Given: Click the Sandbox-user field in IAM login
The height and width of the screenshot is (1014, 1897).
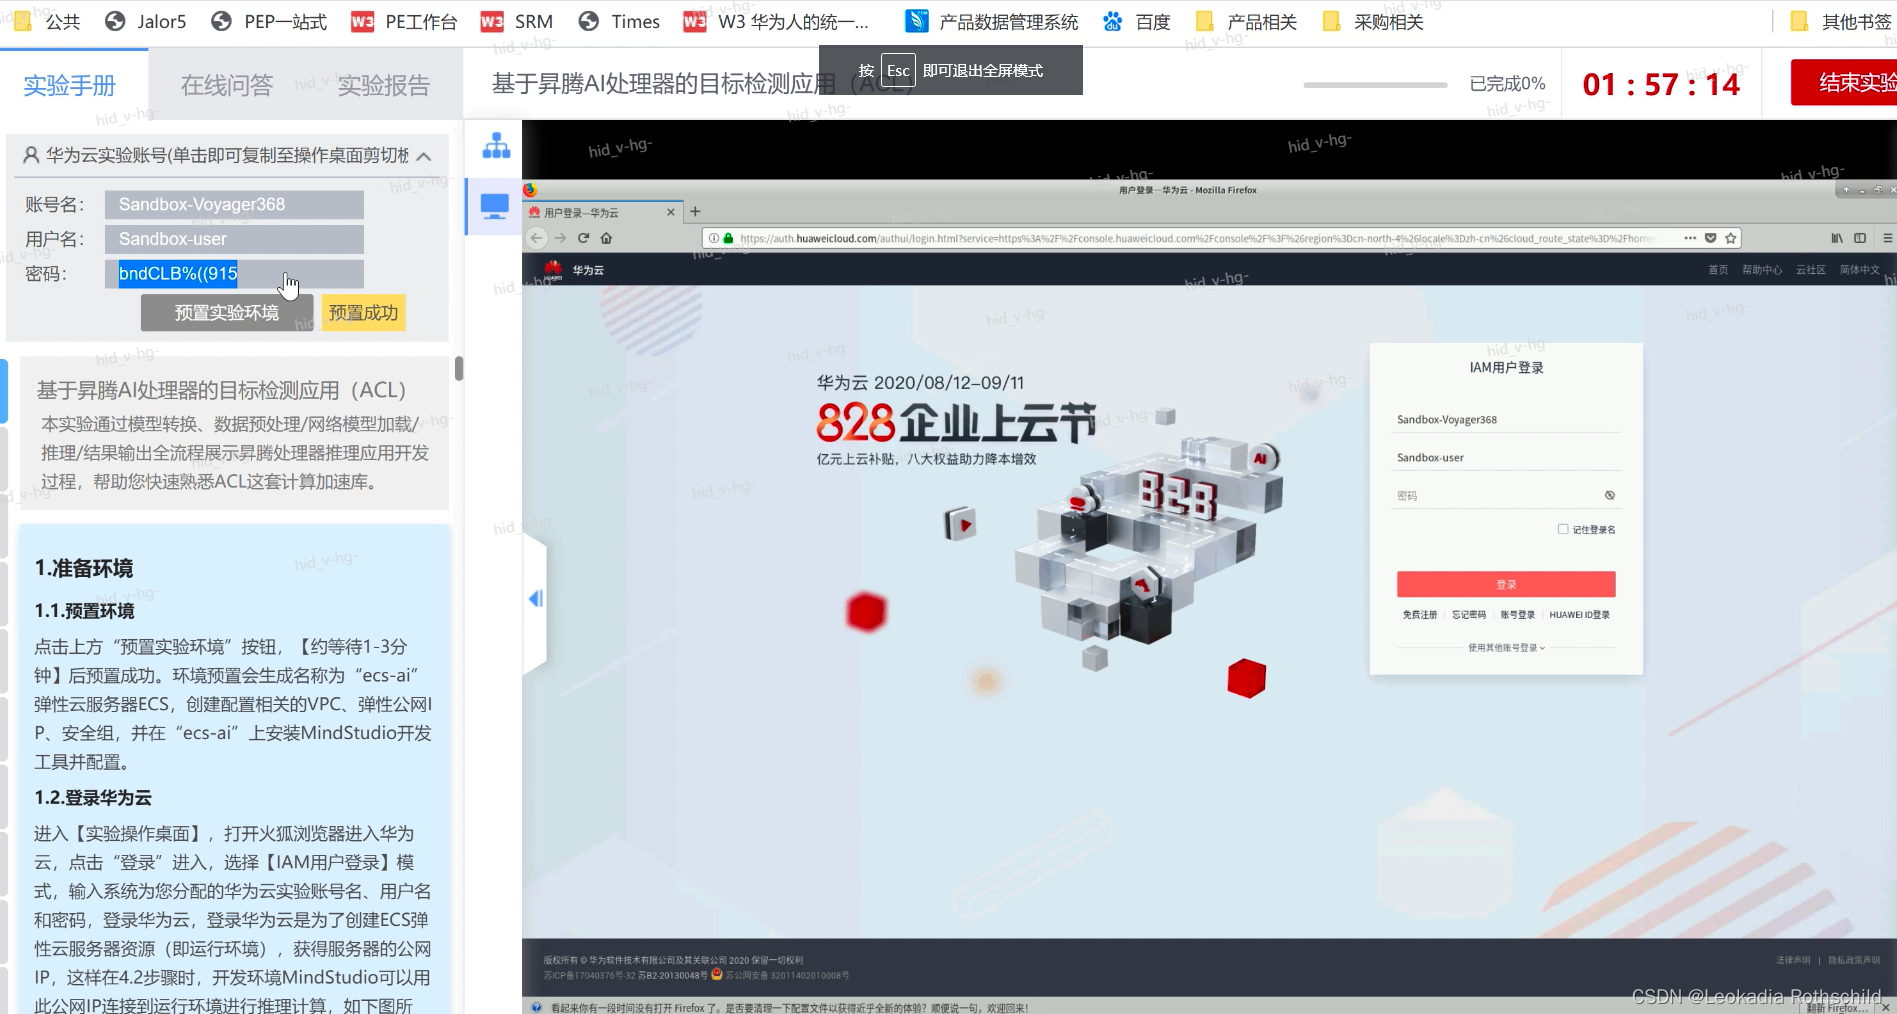Looking at the screenshot, I should 1507,458.
